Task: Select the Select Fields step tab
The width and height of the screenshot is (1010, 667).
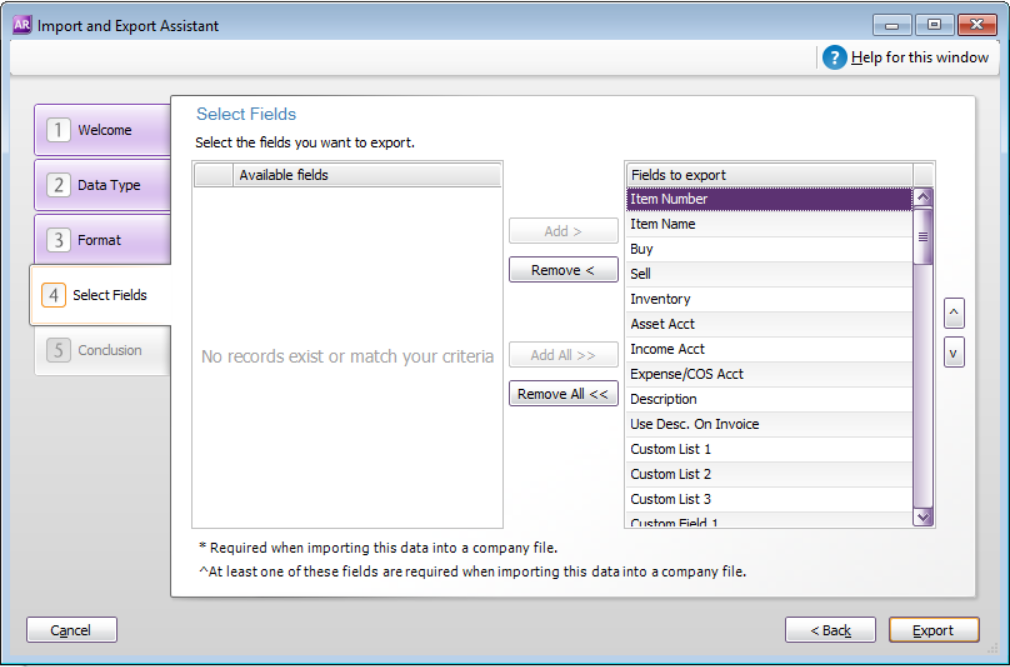Action: click(x=100, y=296)
